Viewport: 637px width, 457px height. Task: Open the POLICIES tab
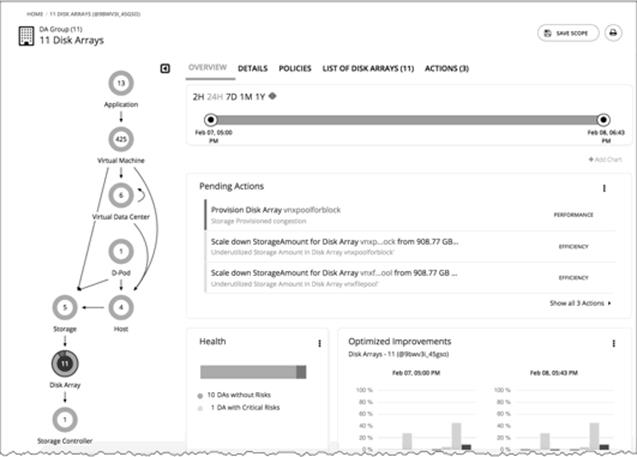point(295,68)
